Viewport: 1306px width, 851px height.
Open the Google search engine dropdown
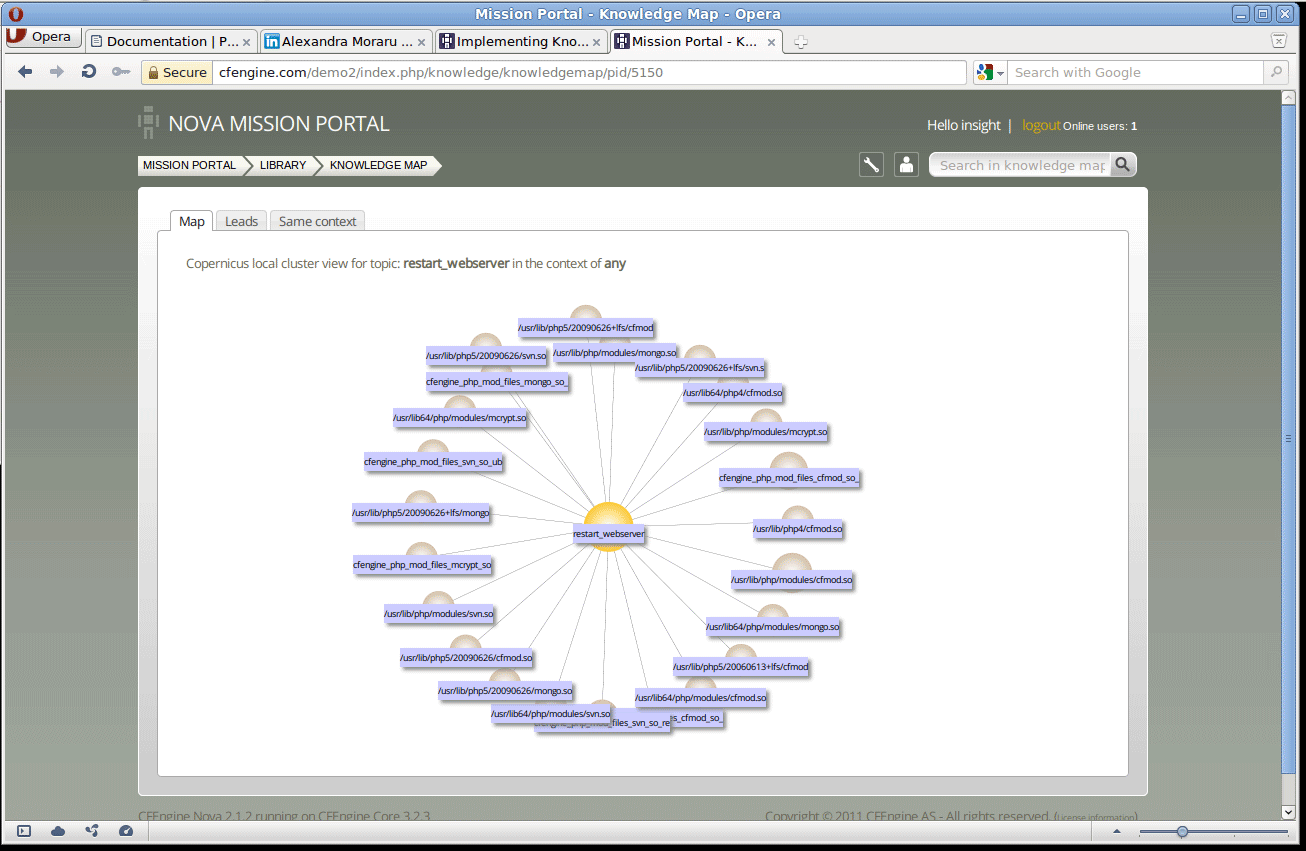point(991,72)
